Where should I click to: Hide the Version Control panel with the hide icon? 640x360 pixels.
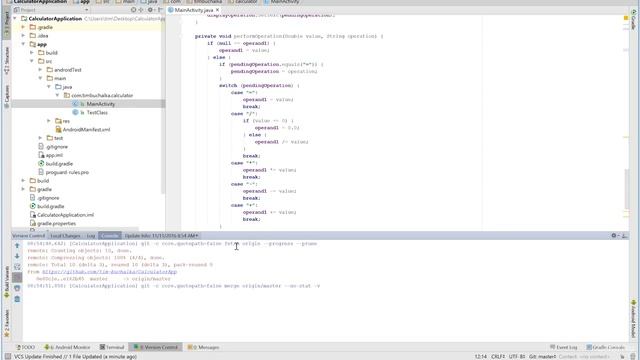[624, 236]
